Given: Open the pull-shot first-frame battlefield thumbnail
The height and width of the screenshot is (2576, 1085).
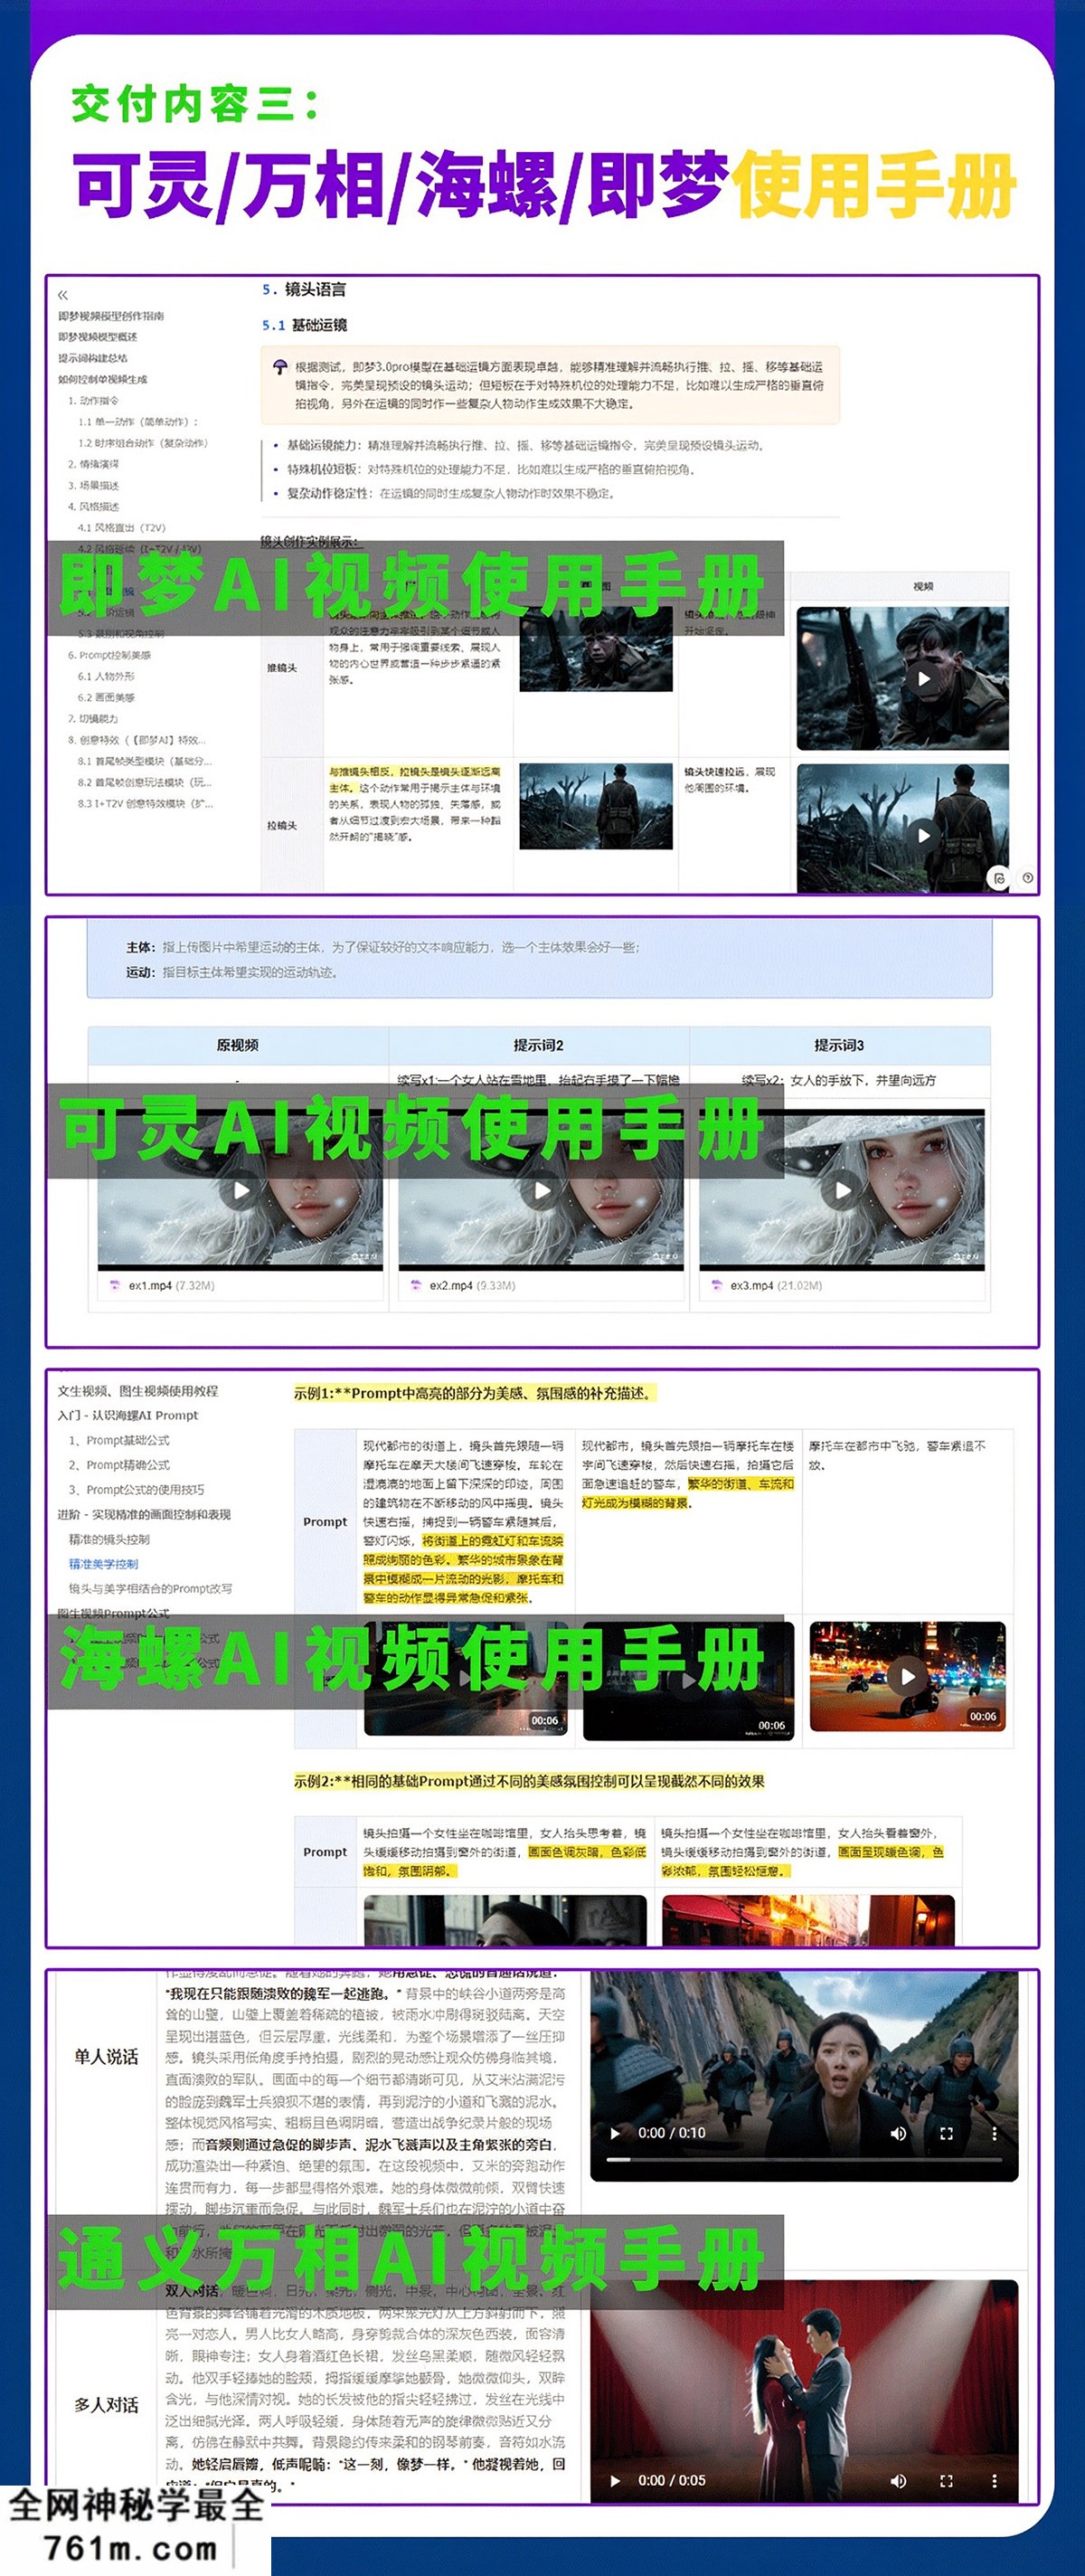Looking at the screenshot, I should [x=596, y=806].
